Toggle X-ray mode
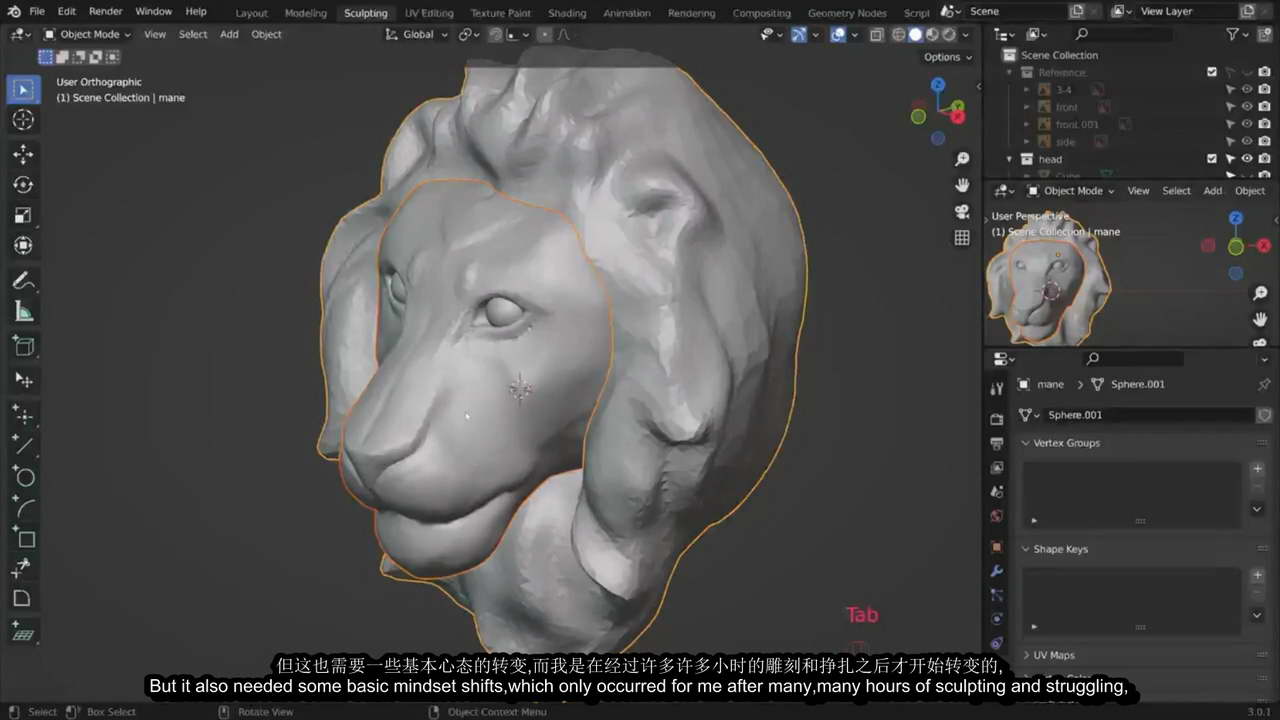Image resolution: width=1280 pixels, height=720 pixels. pyautogui.click(x=877, y=34)
